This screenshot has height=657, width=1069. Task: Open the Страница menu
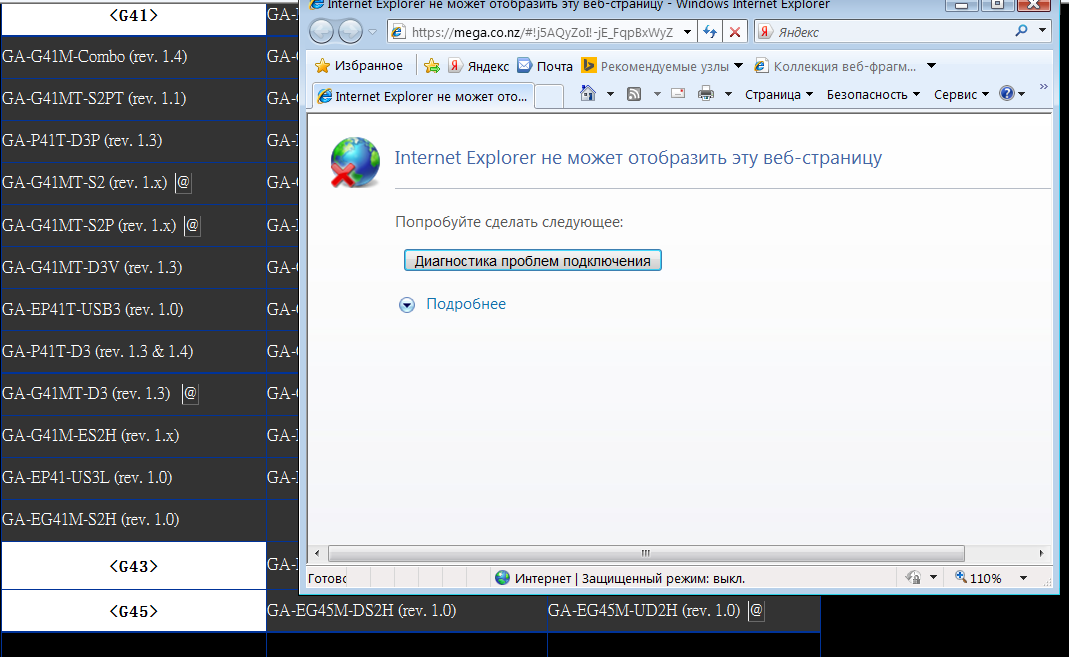[779, 95]
